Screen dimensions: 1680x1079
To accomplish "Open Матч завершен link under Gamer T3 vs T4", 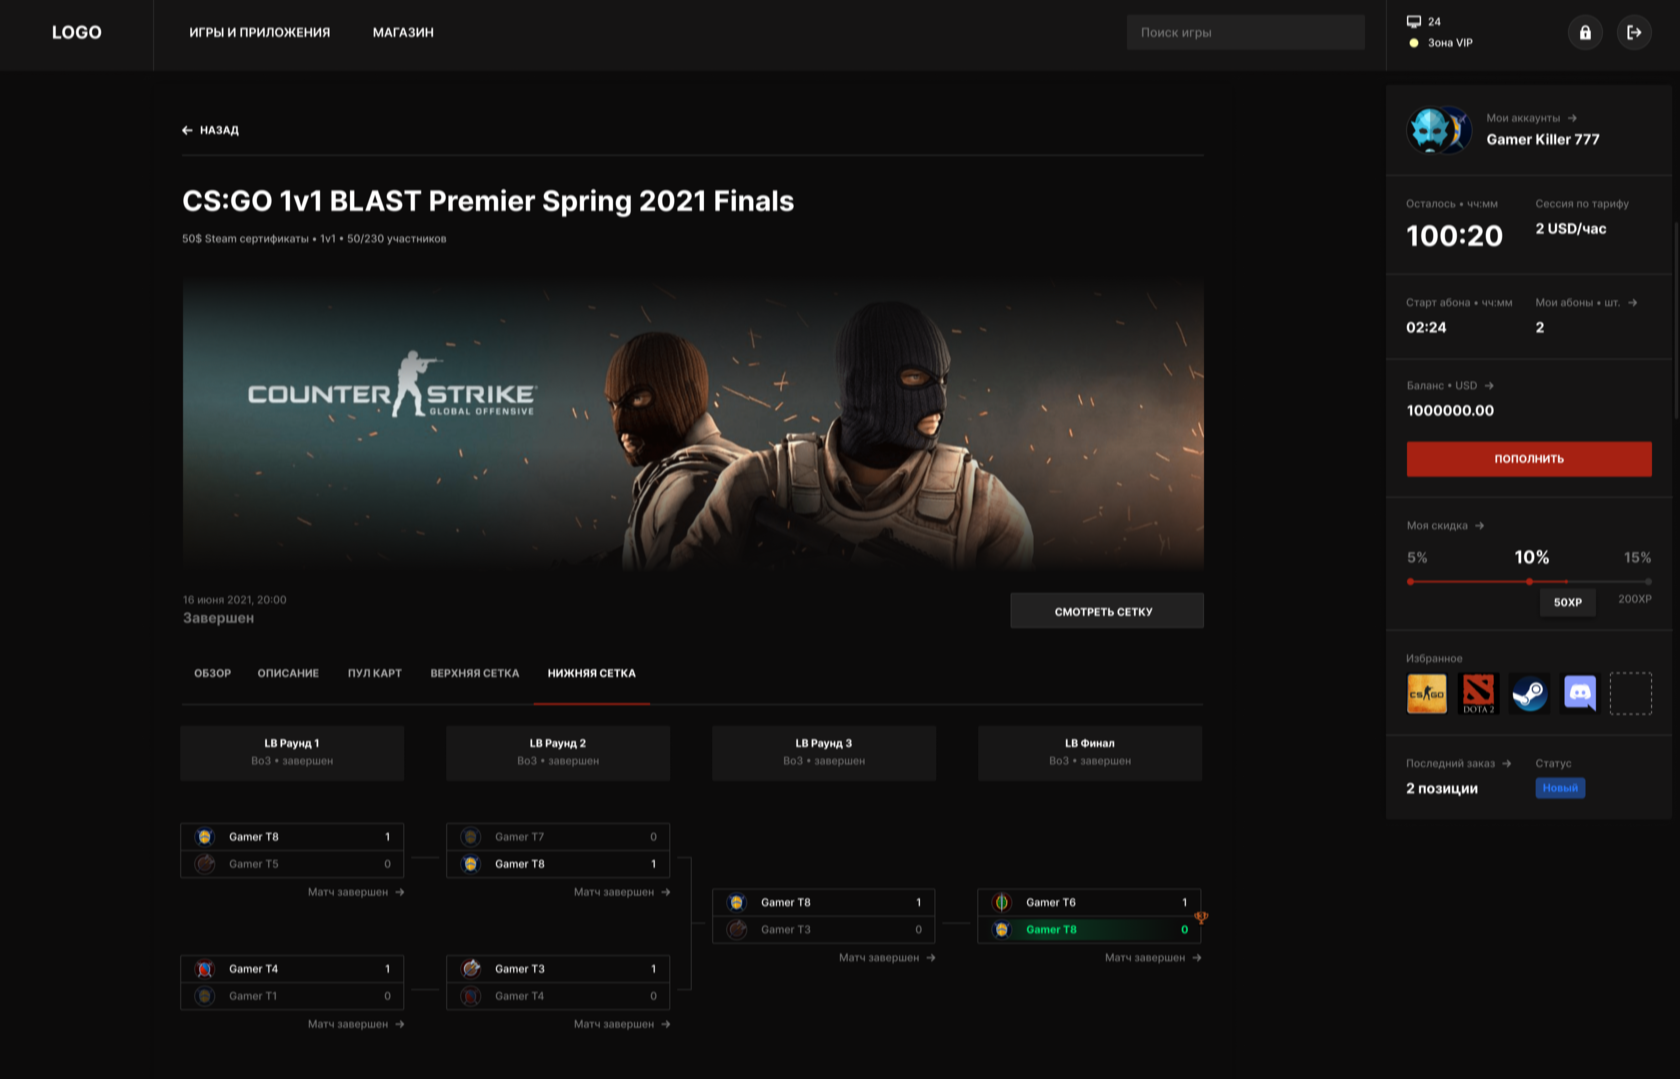I will (622, 1024).
